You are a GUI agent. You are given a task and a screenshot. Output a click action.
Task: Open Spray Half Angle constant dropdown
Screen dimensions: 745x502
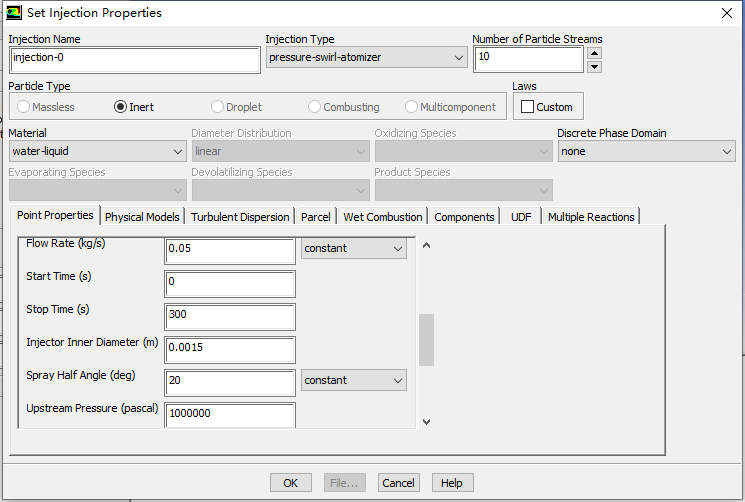[x=354, y=380]
